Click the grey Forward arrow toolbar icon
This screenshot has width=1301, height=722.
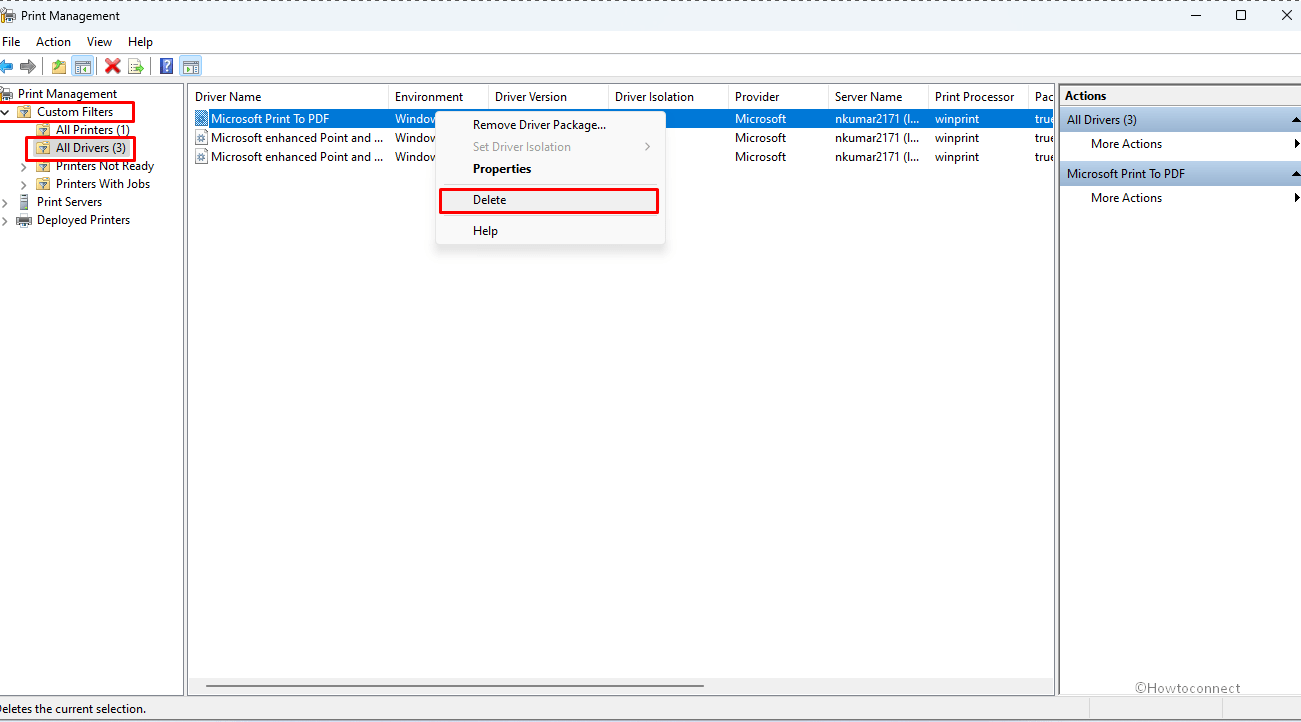click(28, 66)
